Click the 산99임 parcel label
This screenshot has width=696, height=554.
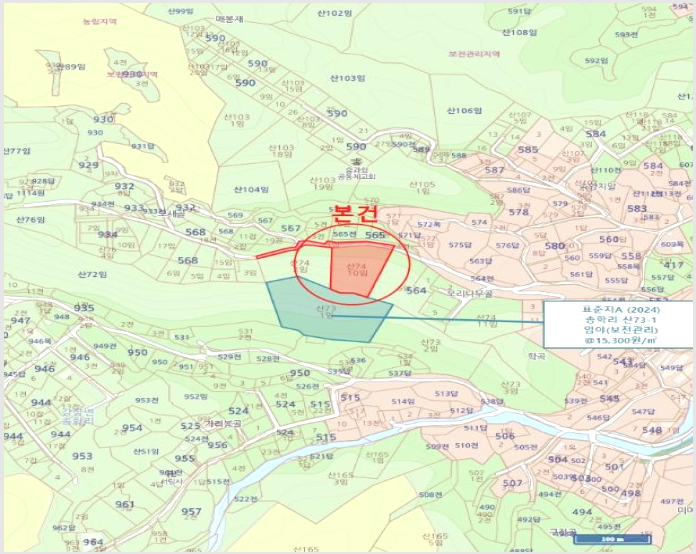(x=181, y=11)
